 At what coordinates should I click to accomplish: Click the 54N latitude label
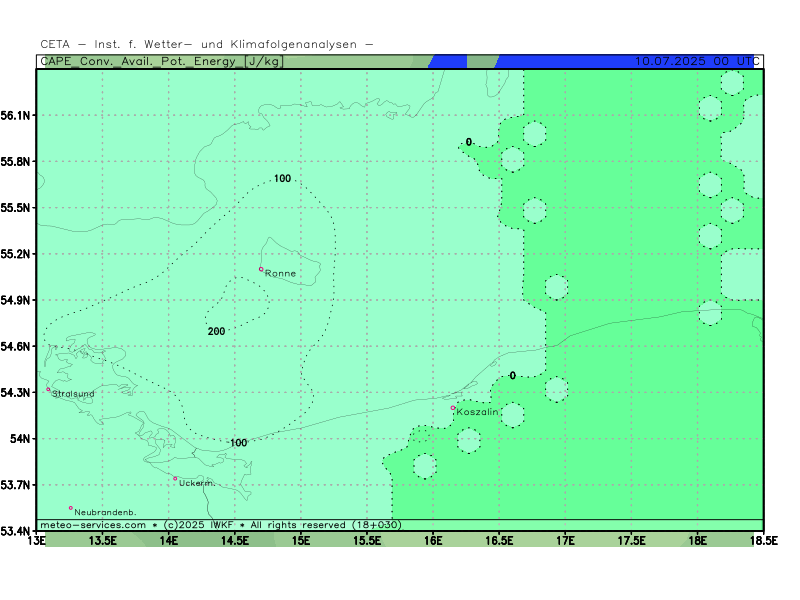click(x=20, y=439)
